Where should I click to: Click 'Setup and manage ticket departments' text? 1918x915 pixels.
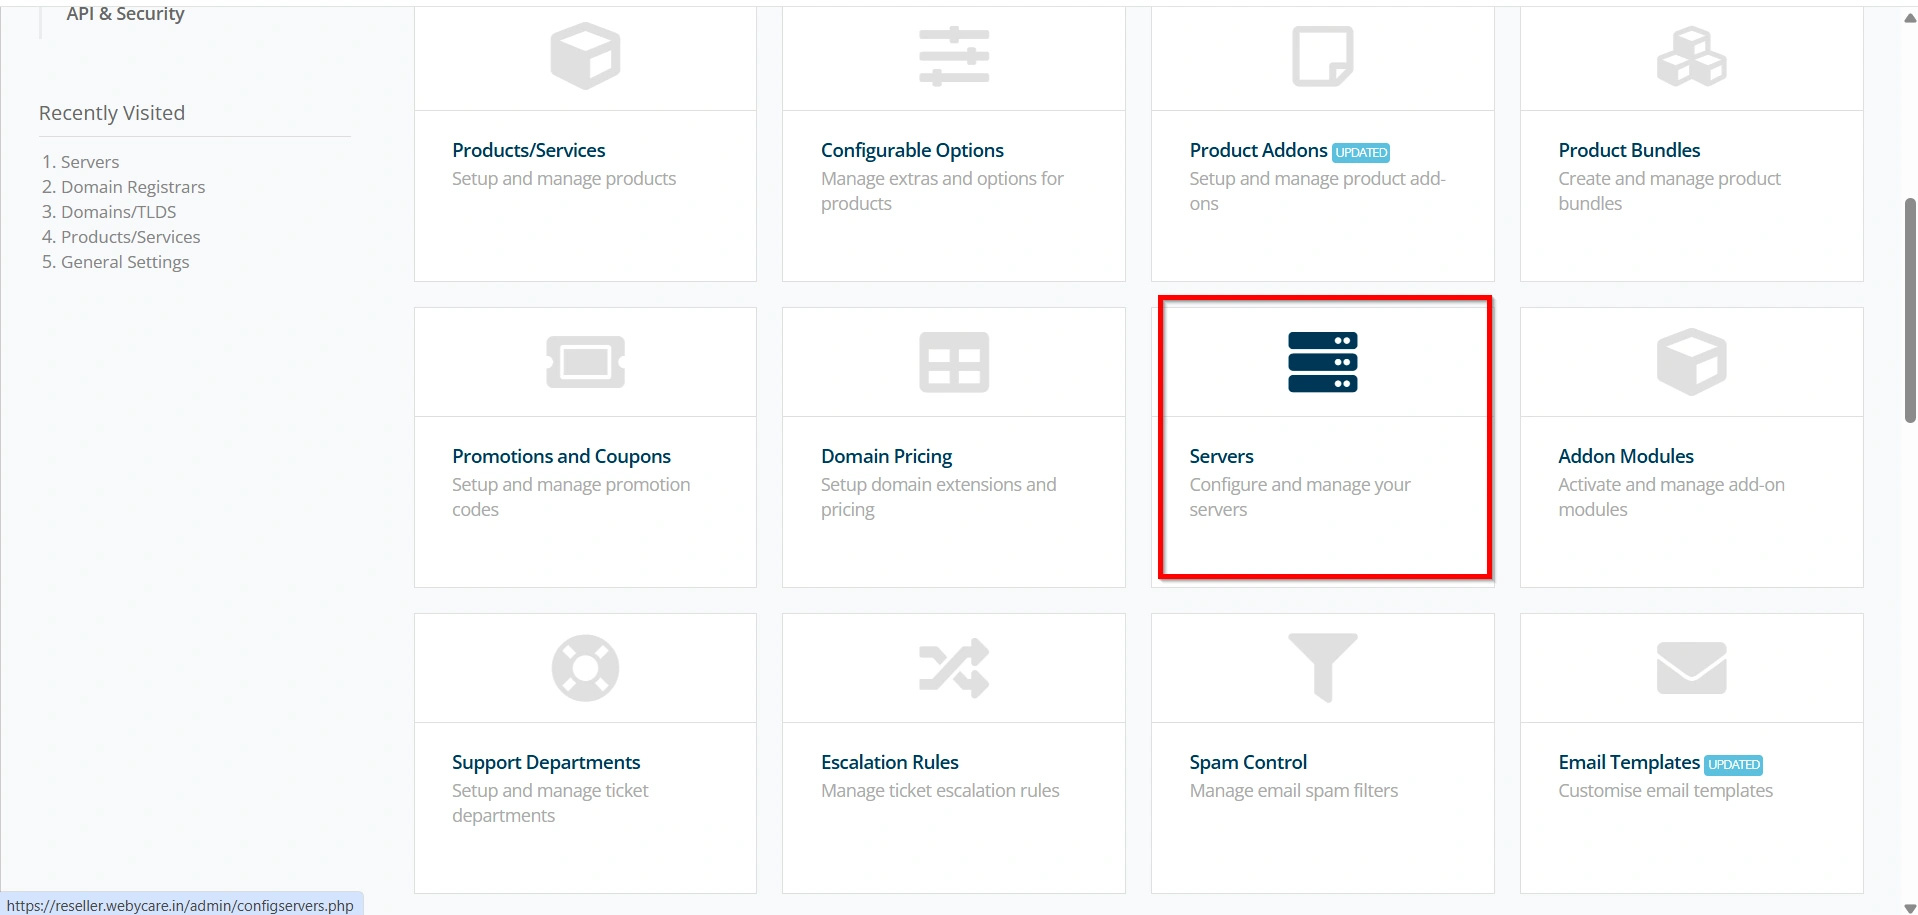click(x=550, y=803)
